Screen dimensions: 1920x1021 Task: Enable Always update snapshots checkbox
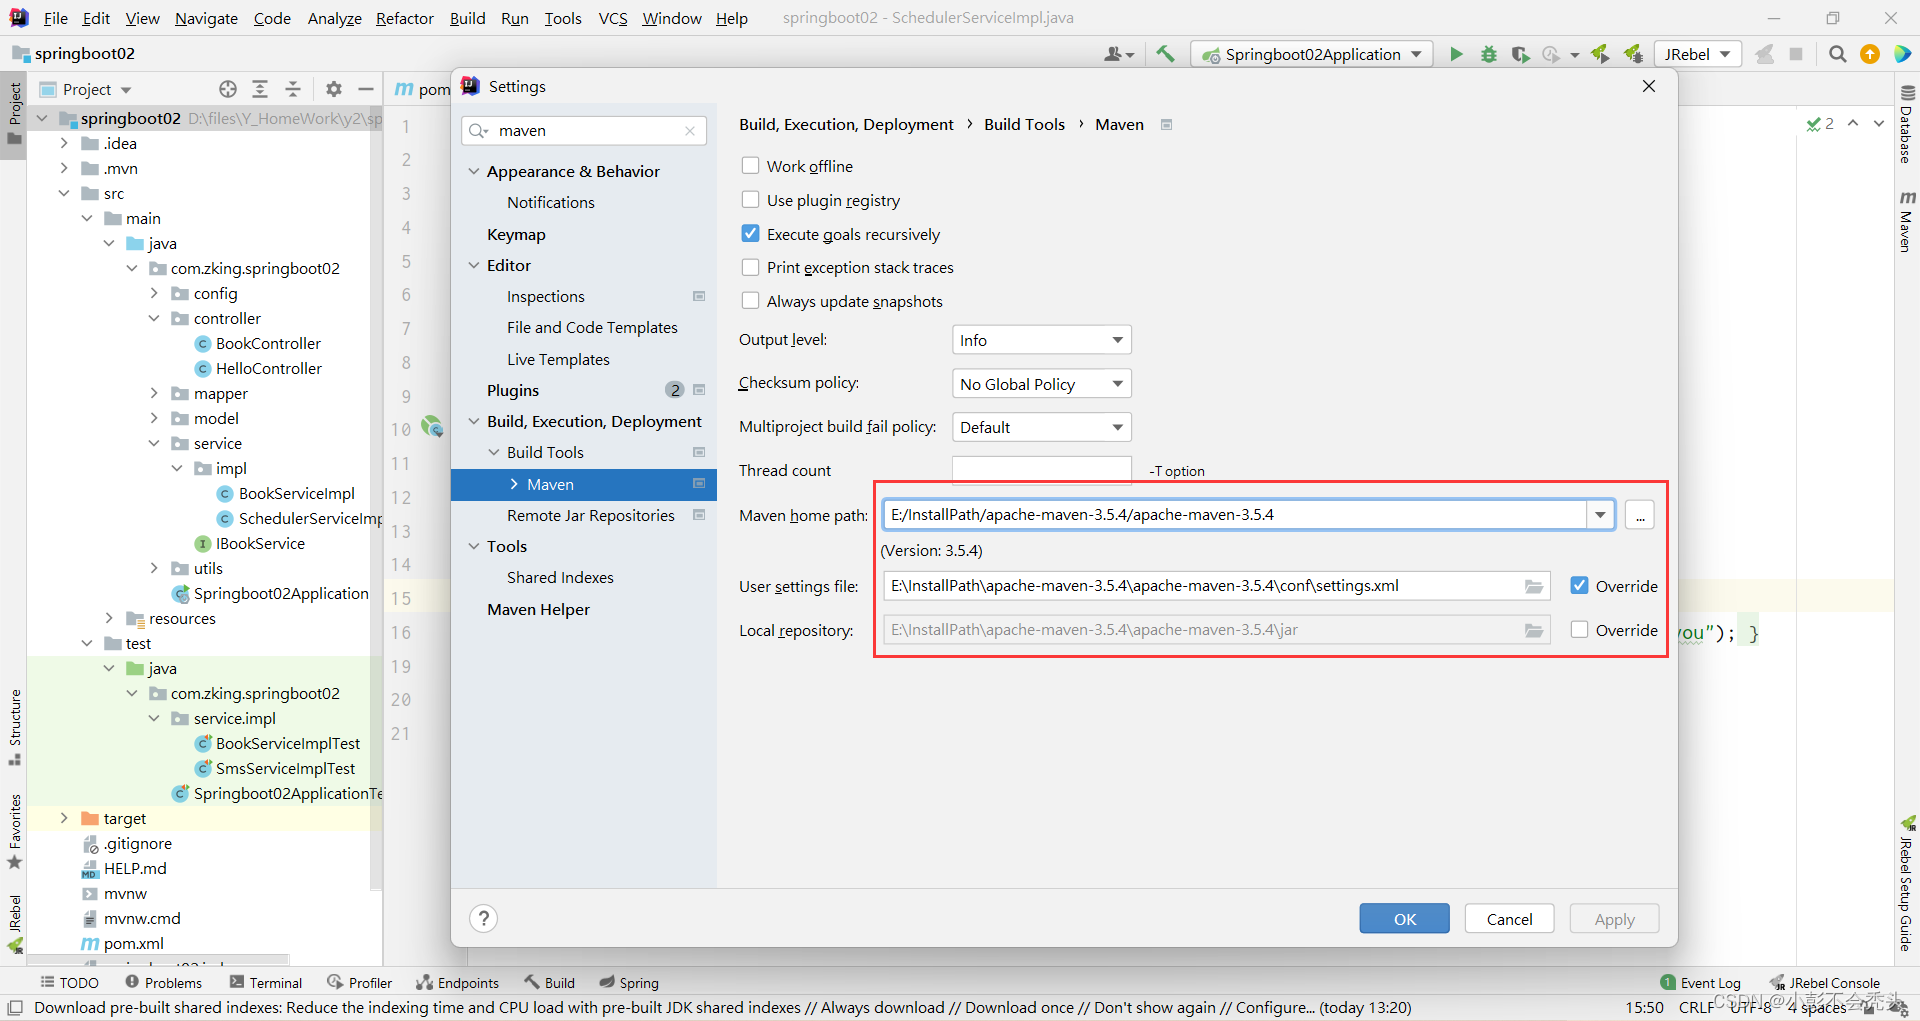(x=750, y=300)
